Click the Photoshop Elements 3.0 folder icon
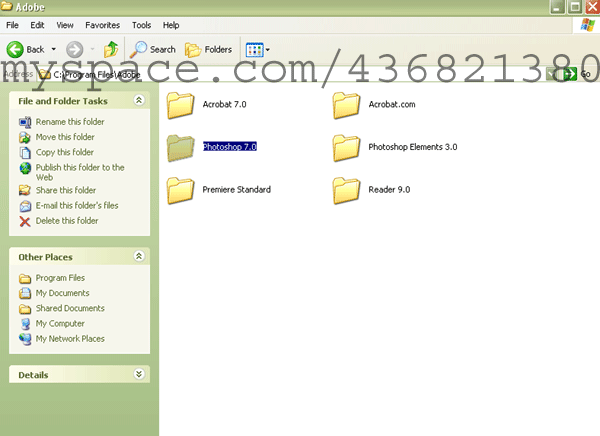 tap(347, 147)
